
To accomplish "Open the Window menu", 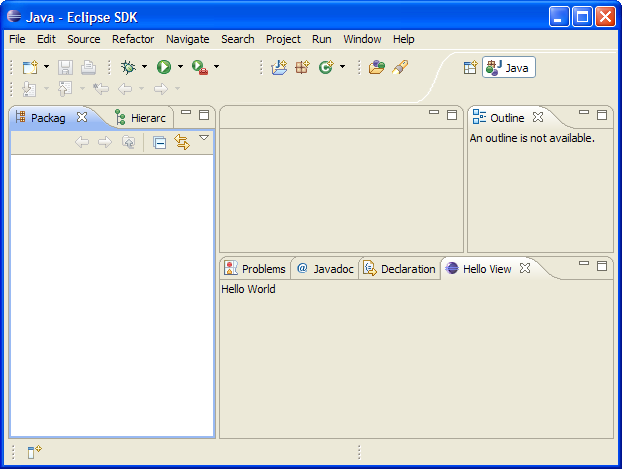I will (x=362, y=39).
